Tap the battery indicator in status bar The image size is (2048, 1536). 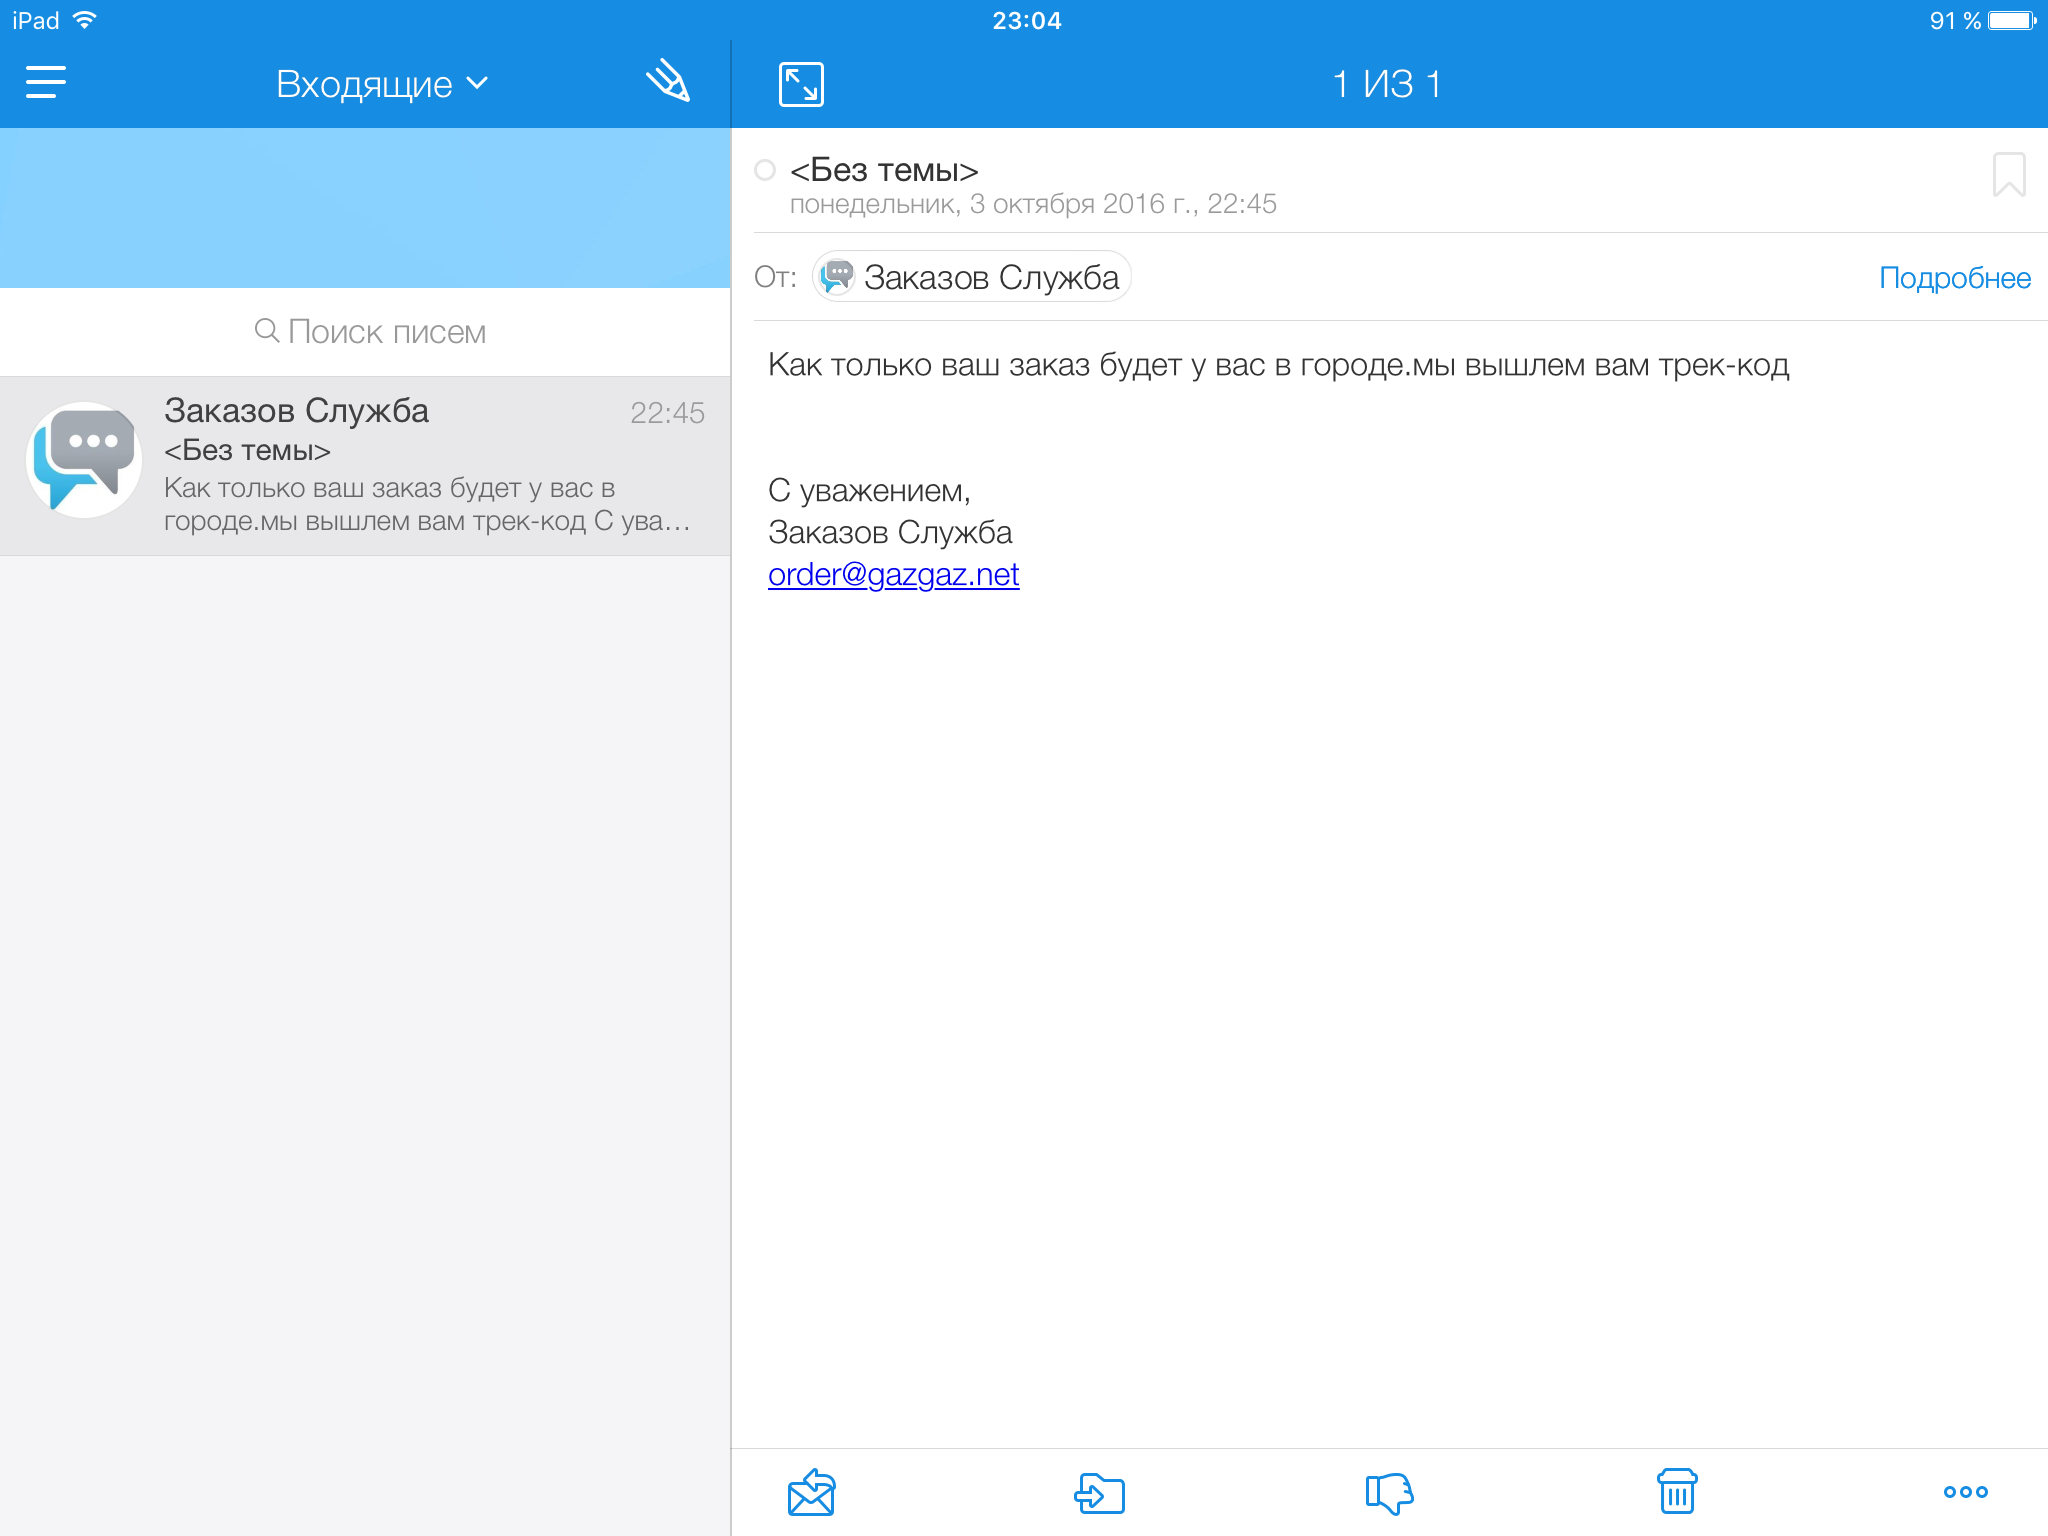2012,21
